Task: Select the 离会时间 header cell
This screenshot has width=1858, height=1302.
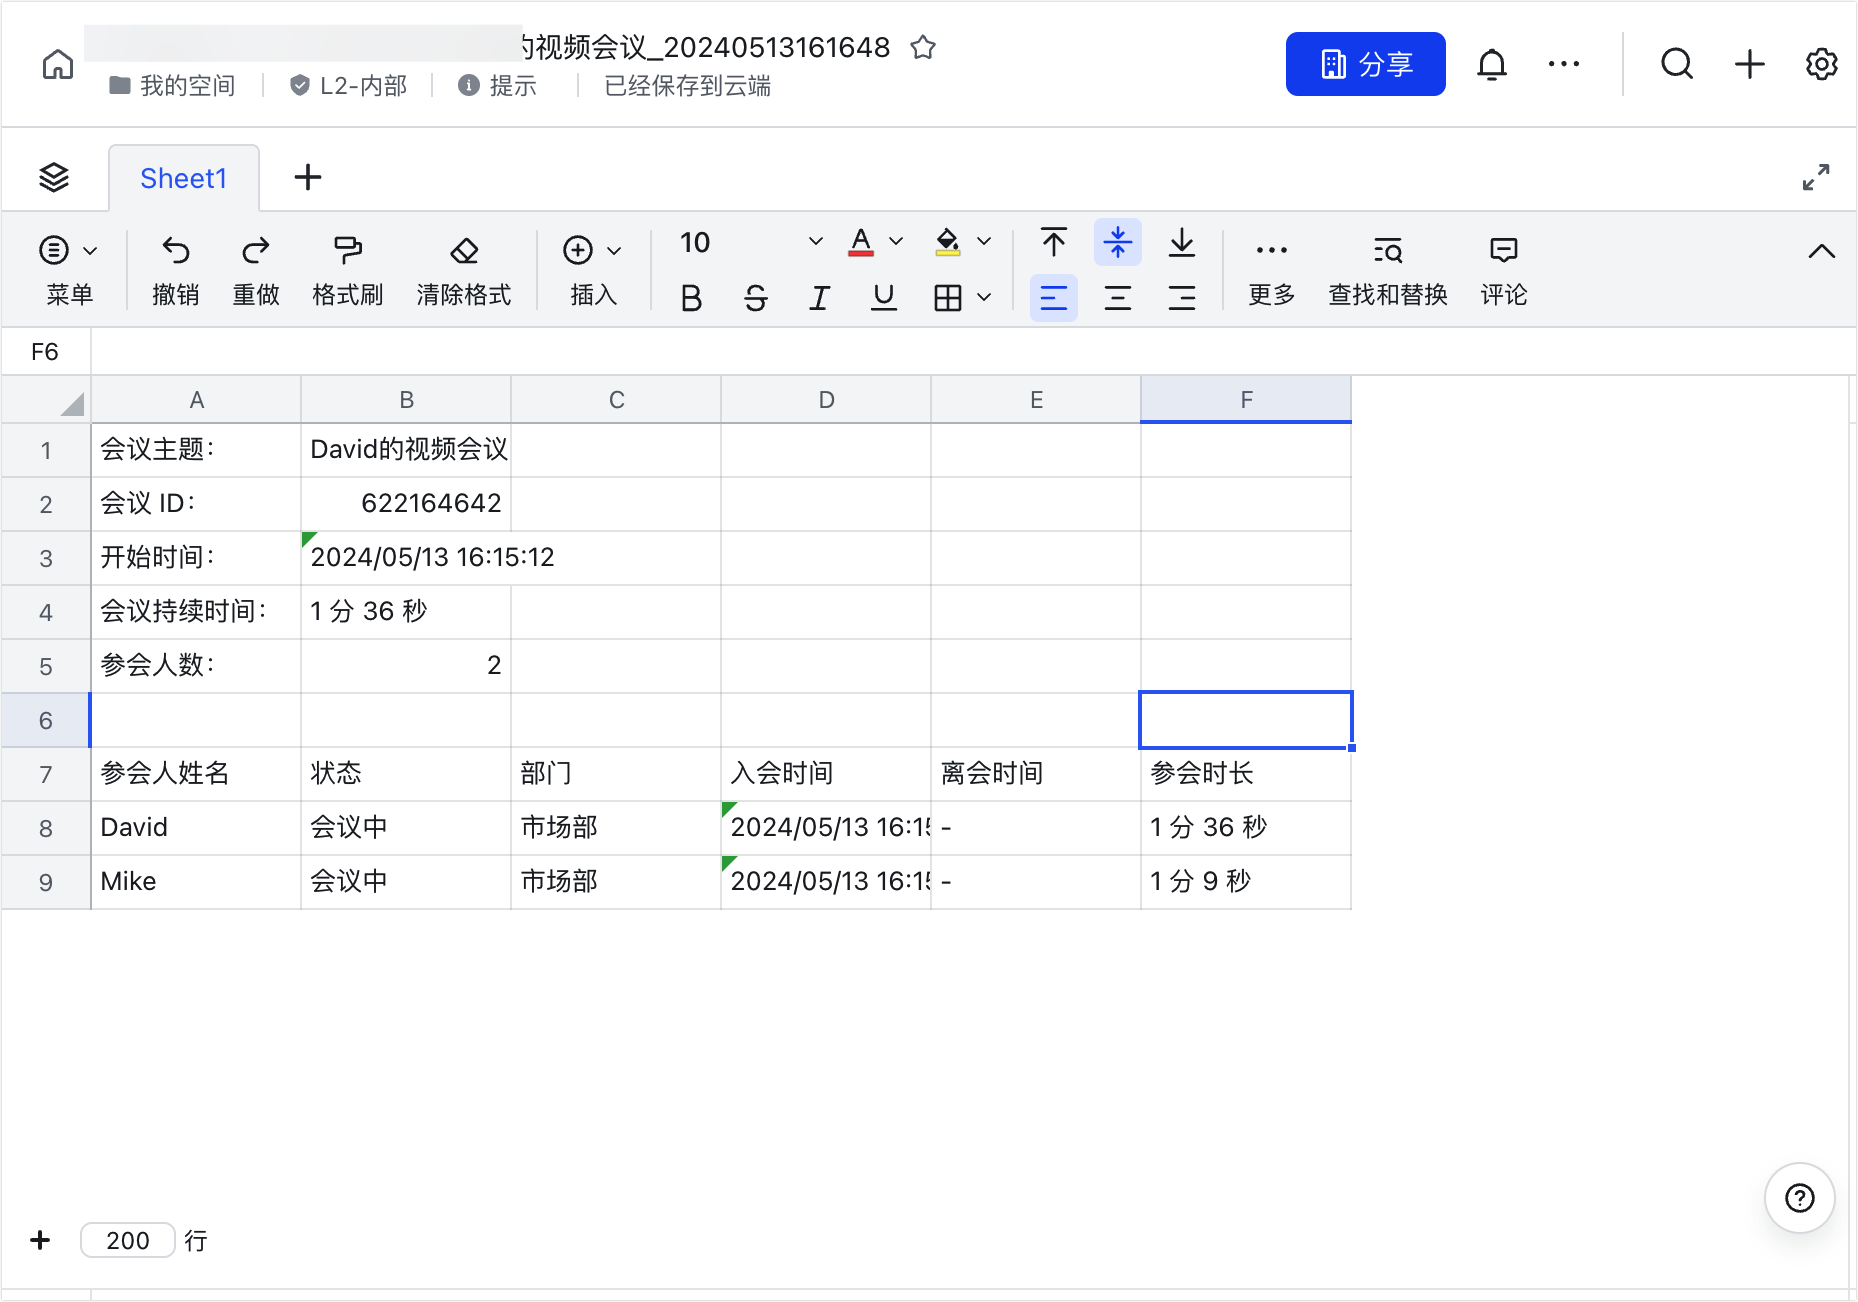Action: click(1036, 774)
